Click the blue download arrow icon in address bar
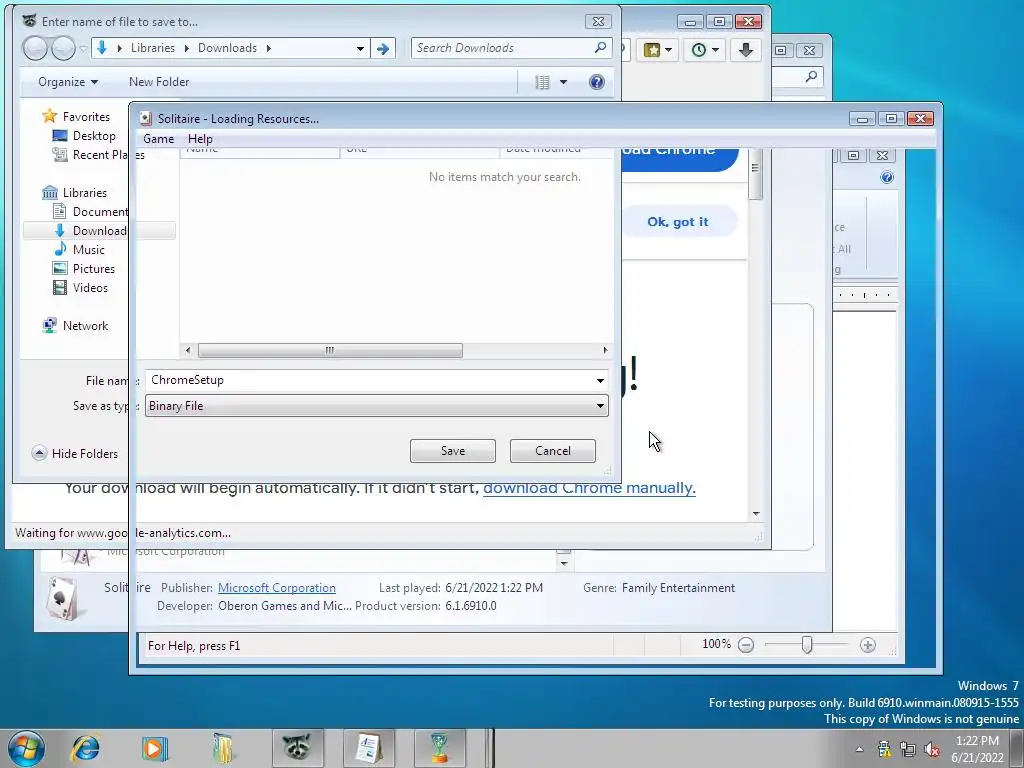Image resolution: width=1024 pixels, height=768 pixels. pyautogui.click(x=102, y=48)
